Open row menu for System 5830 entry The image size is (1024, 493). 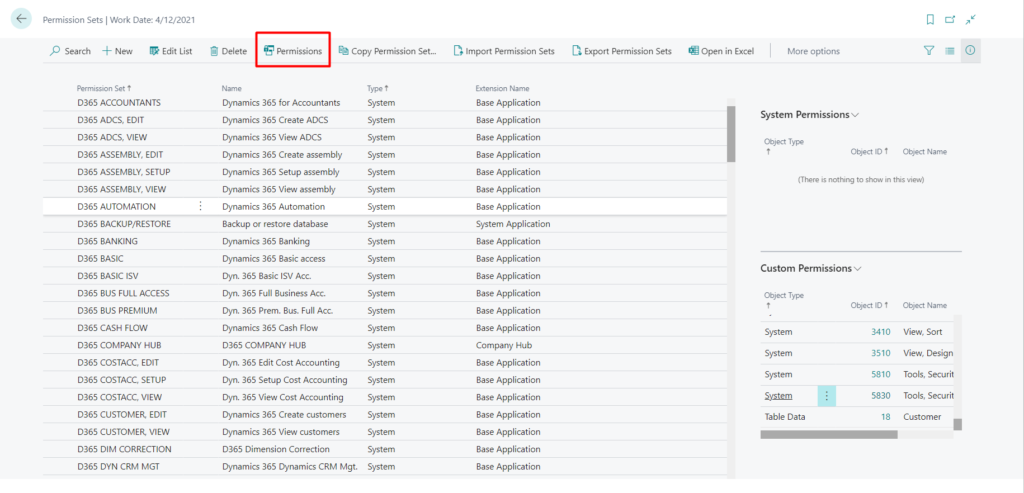point(827,396)
